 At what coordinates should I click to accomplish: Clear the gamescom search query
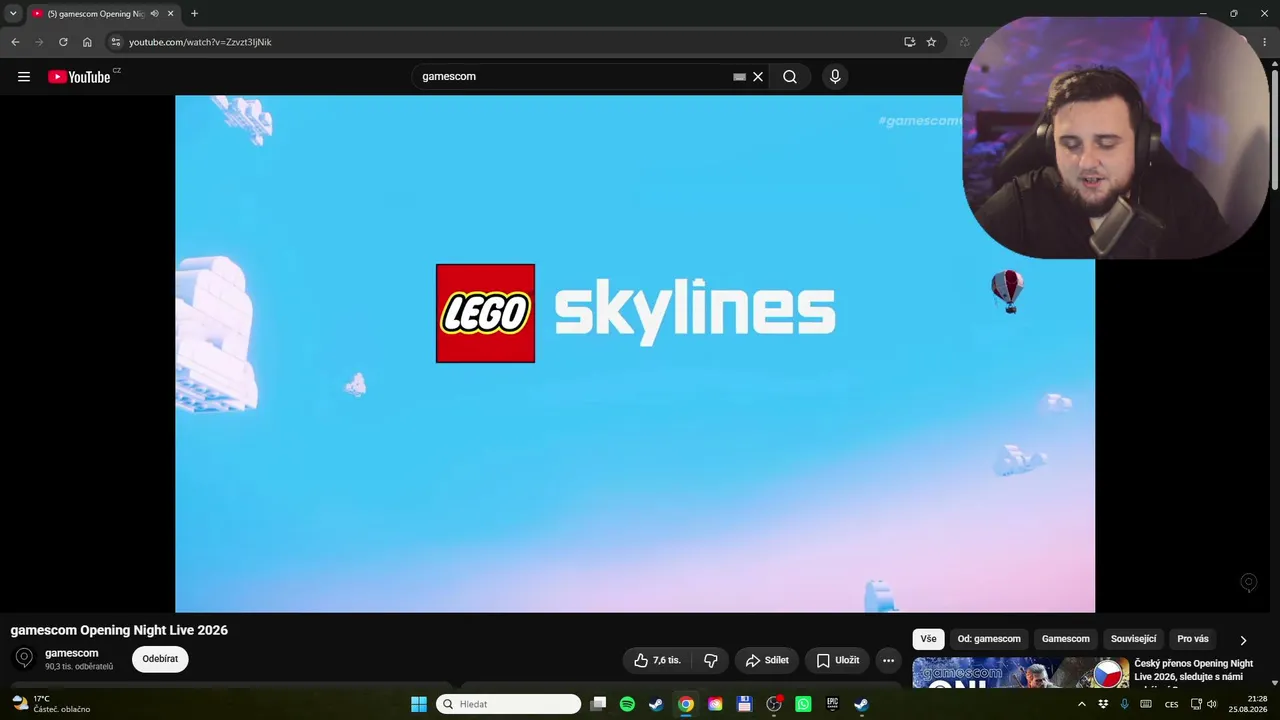coord(758,77)
